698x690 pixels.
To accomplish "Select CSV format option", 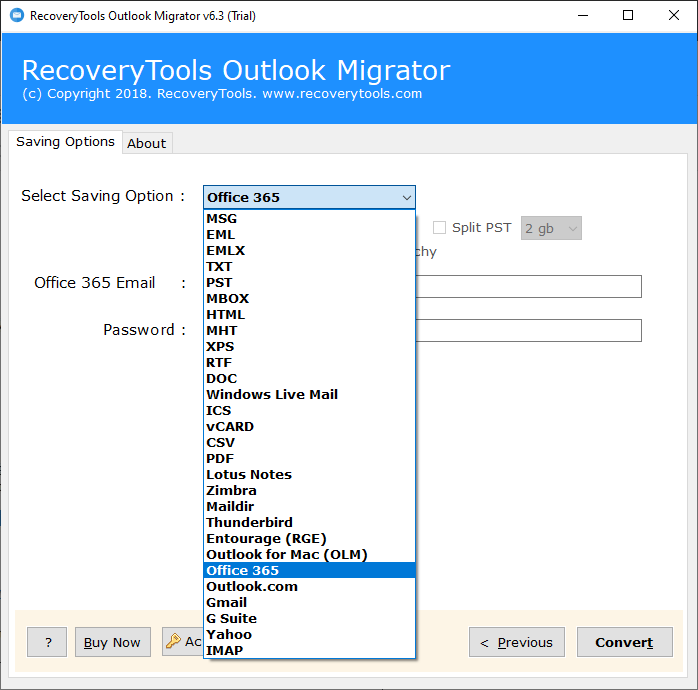I will (309, 443).
